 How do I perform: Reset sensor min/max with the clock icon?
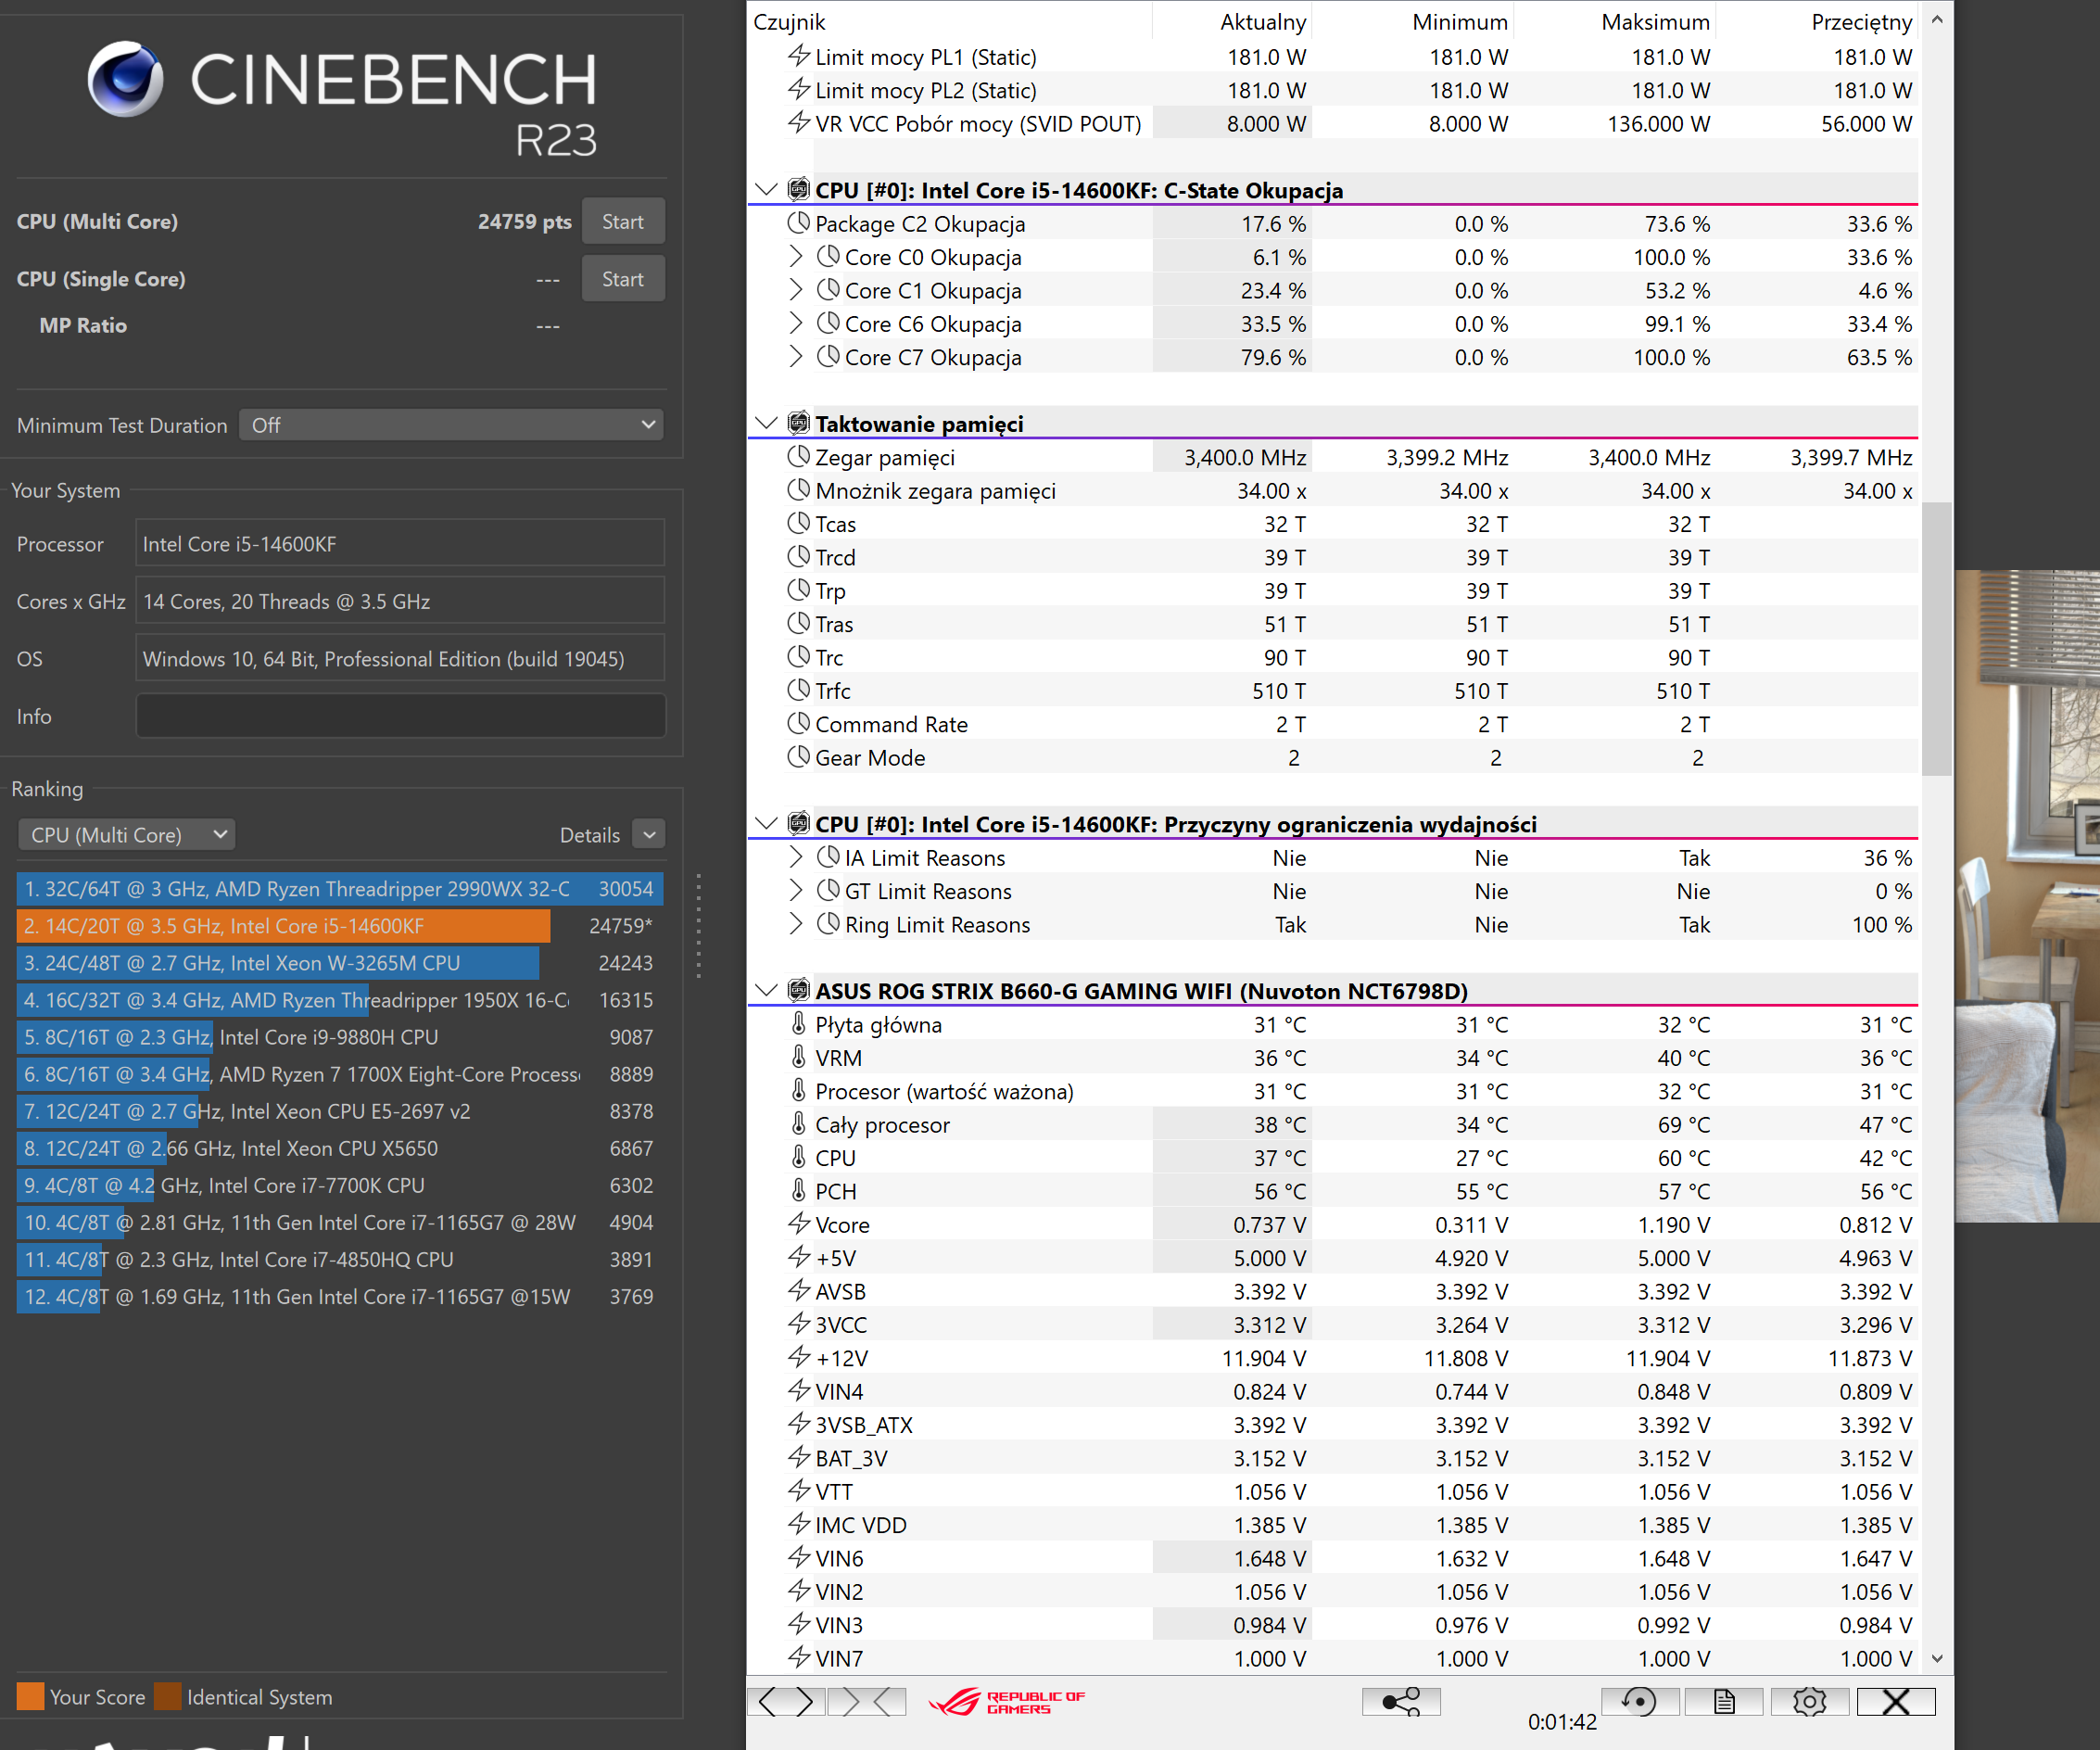click(1639, 1701)
